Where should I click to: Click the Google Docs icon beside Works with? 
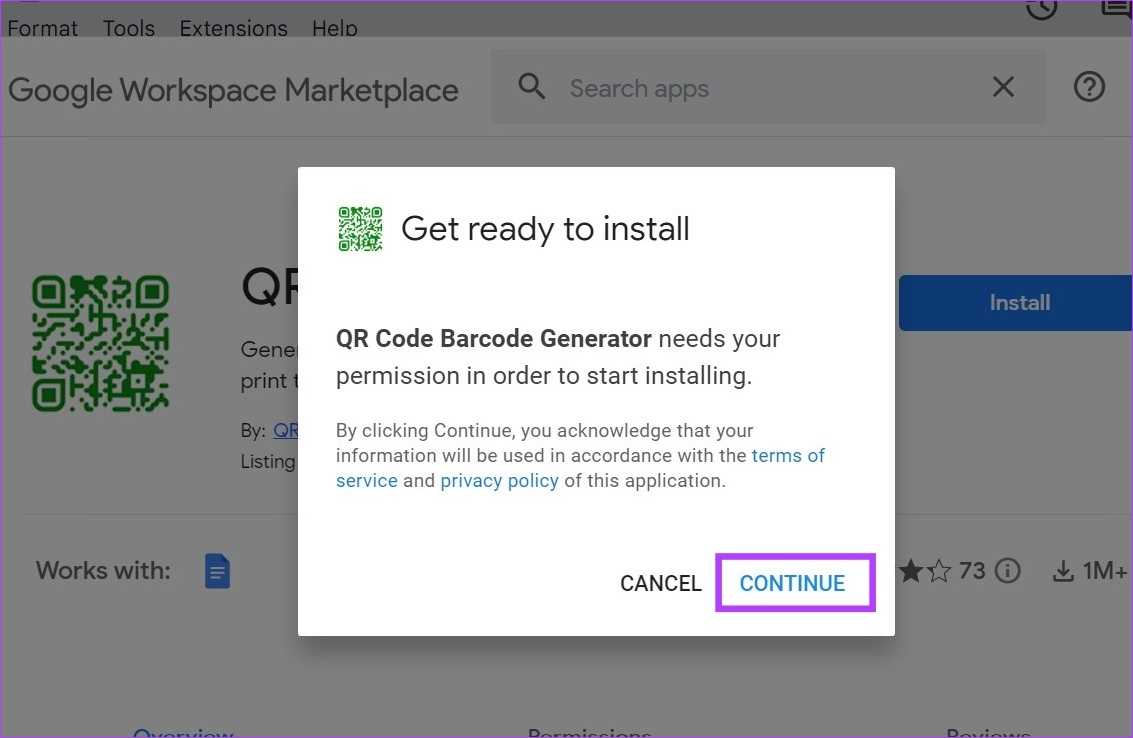point(217,571)
